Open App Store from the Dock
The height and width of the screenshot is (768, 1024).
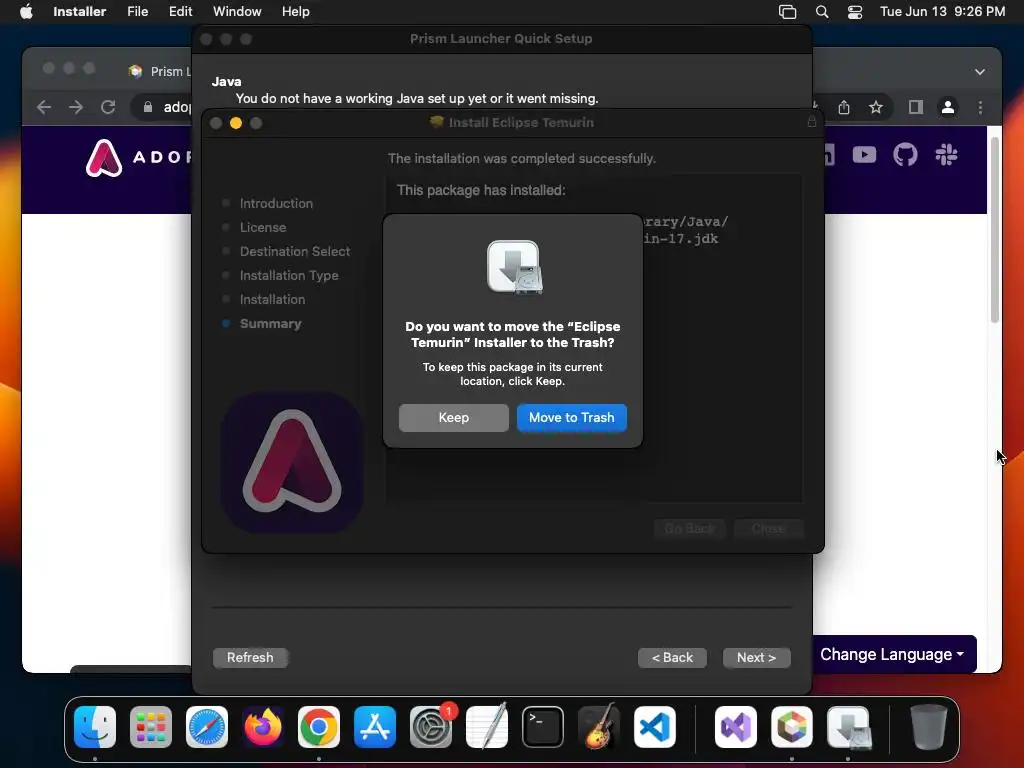pos(375,727)
